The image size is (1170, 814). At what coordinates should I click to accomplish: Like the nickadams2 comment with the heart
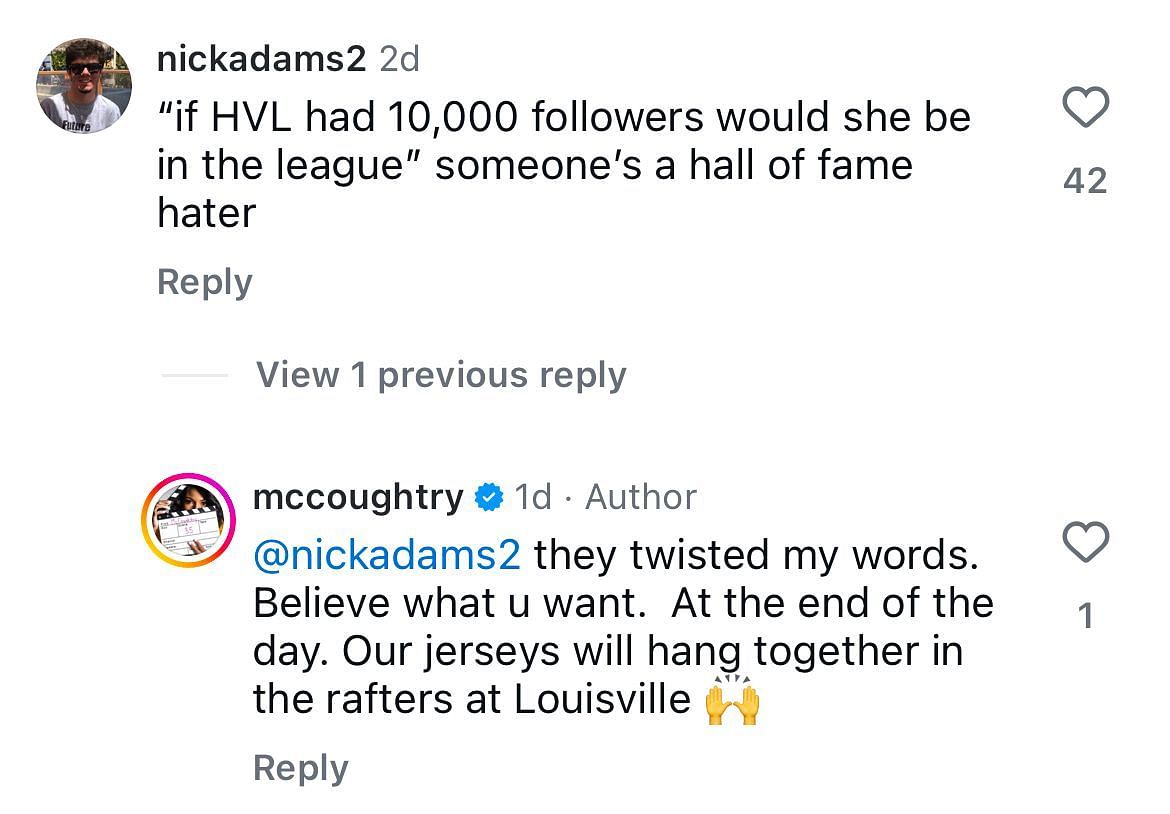[1085, 108]
